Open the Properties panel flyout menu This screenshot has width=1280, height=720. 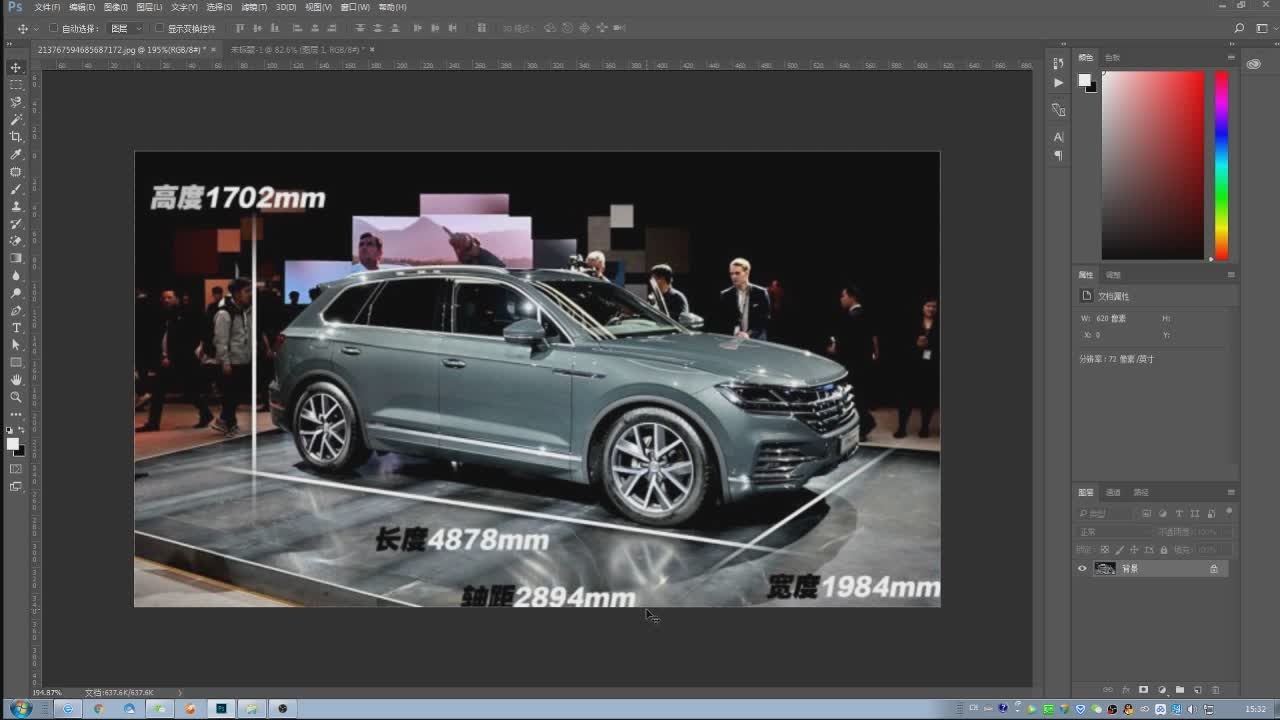click(x=1231, y=274)
